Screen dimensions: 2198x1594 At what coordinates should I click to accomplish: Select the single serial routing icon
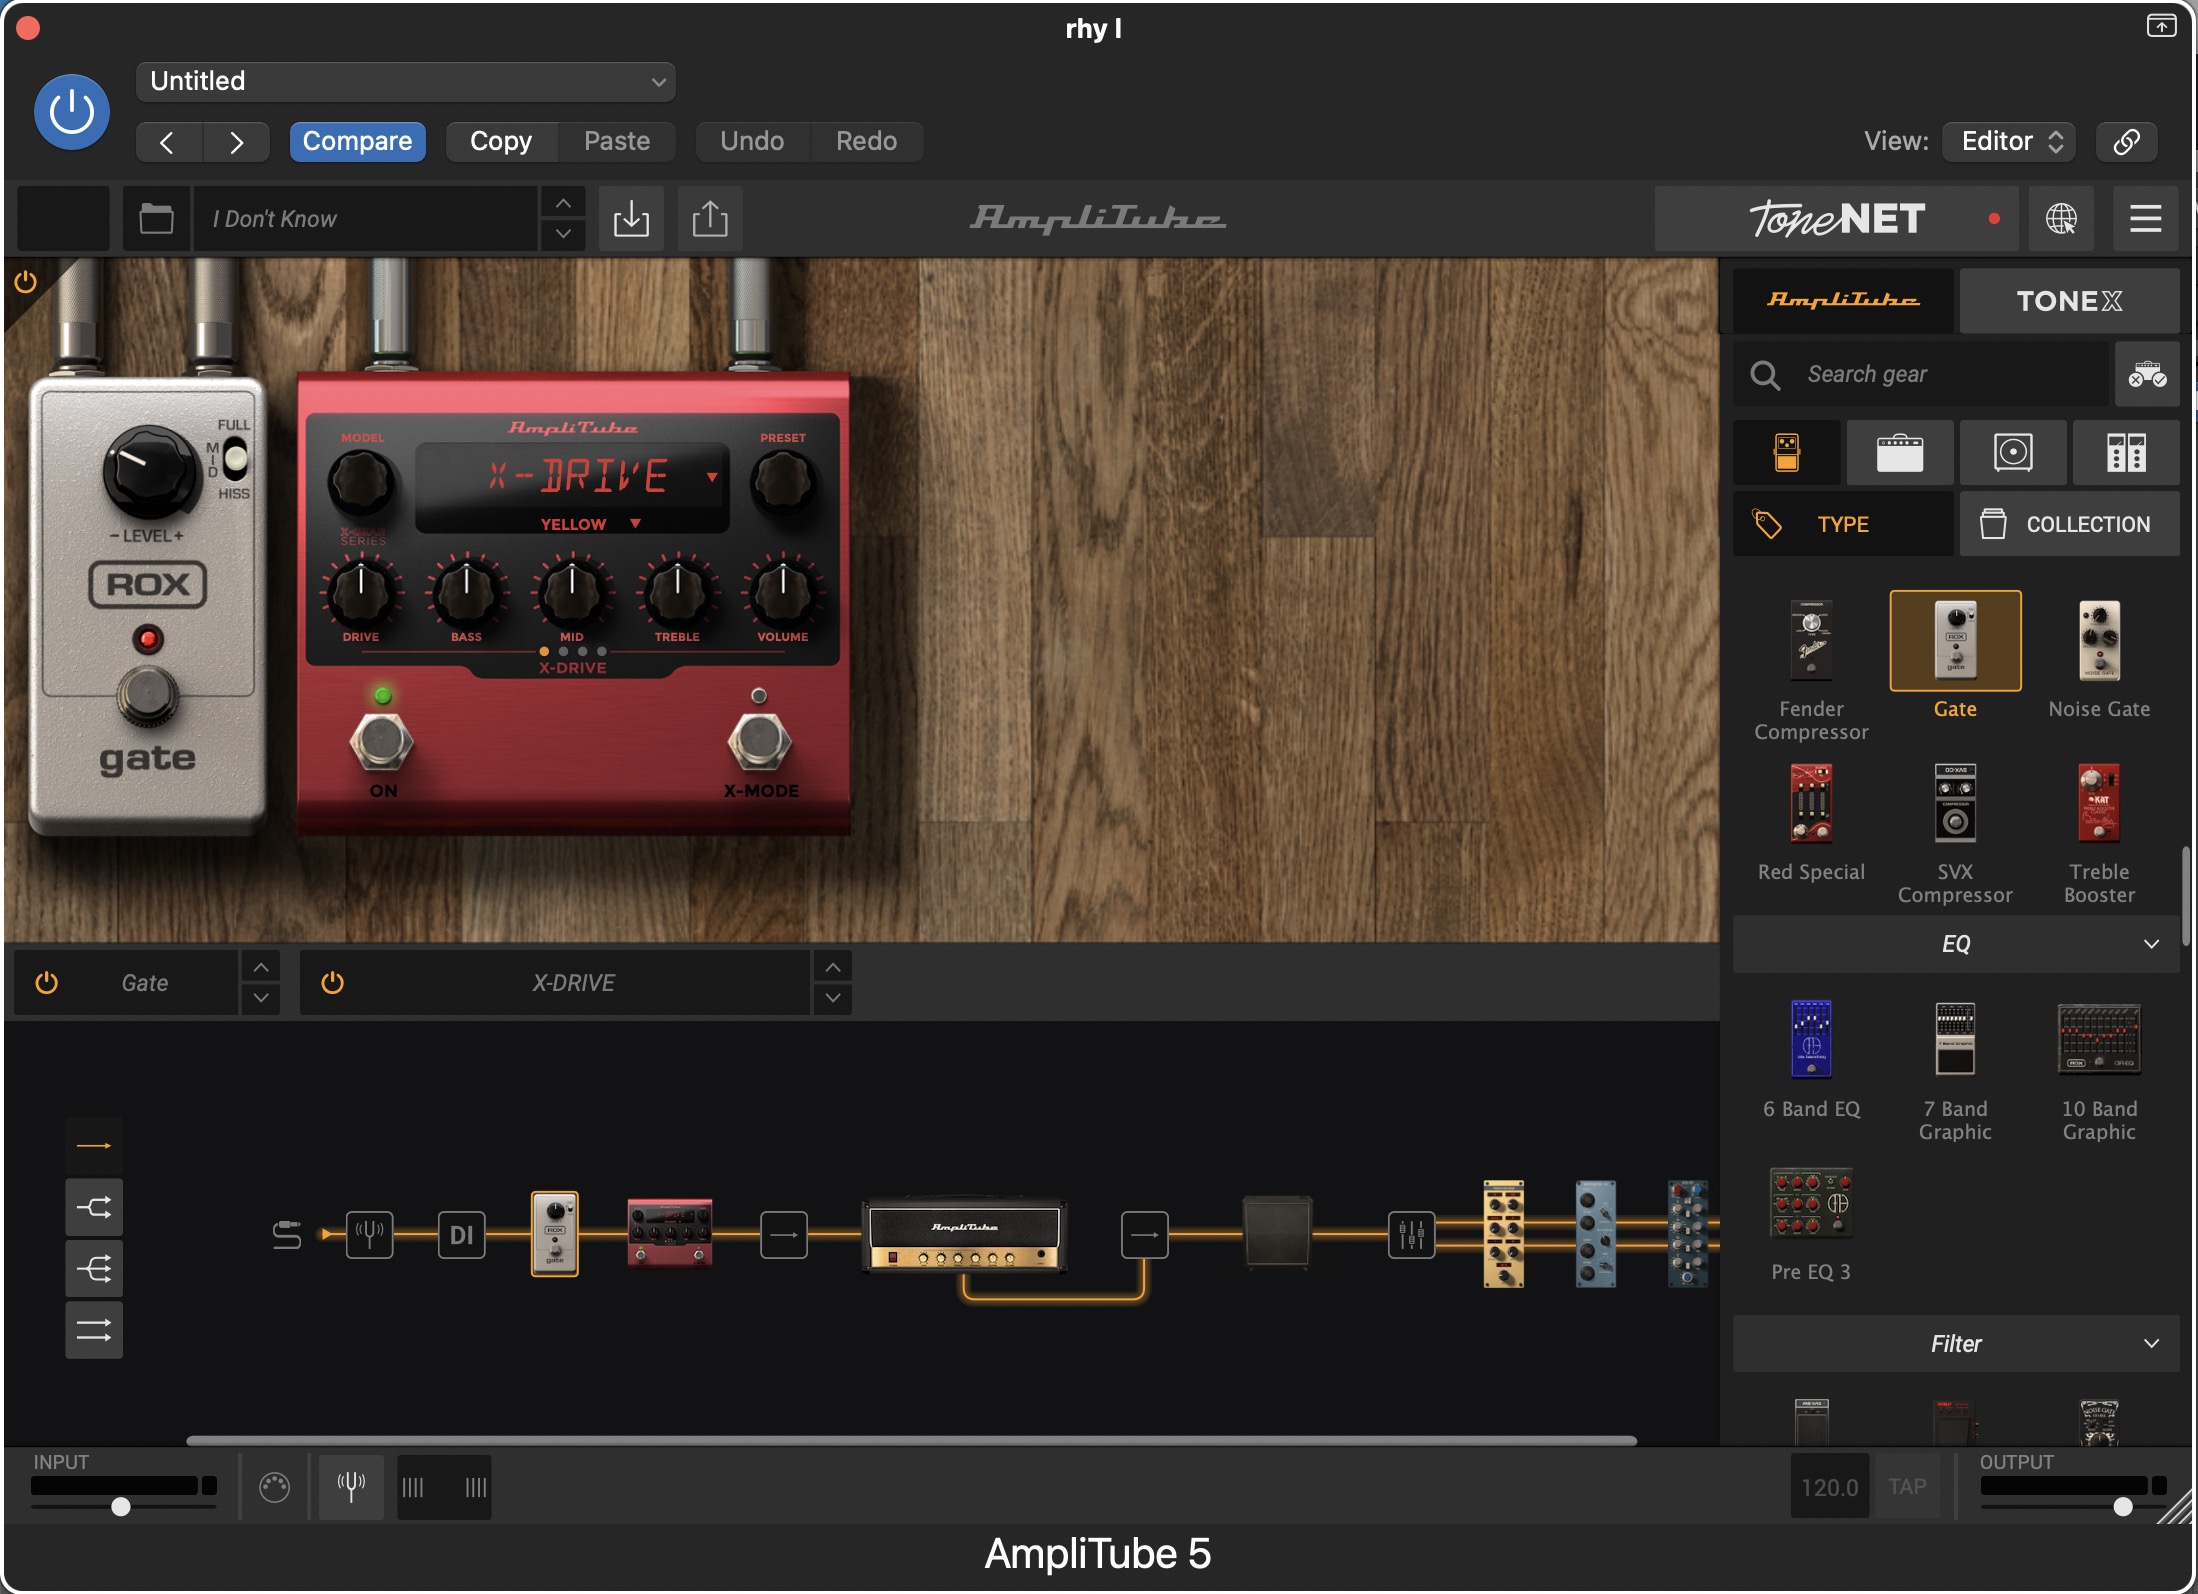94,1145
